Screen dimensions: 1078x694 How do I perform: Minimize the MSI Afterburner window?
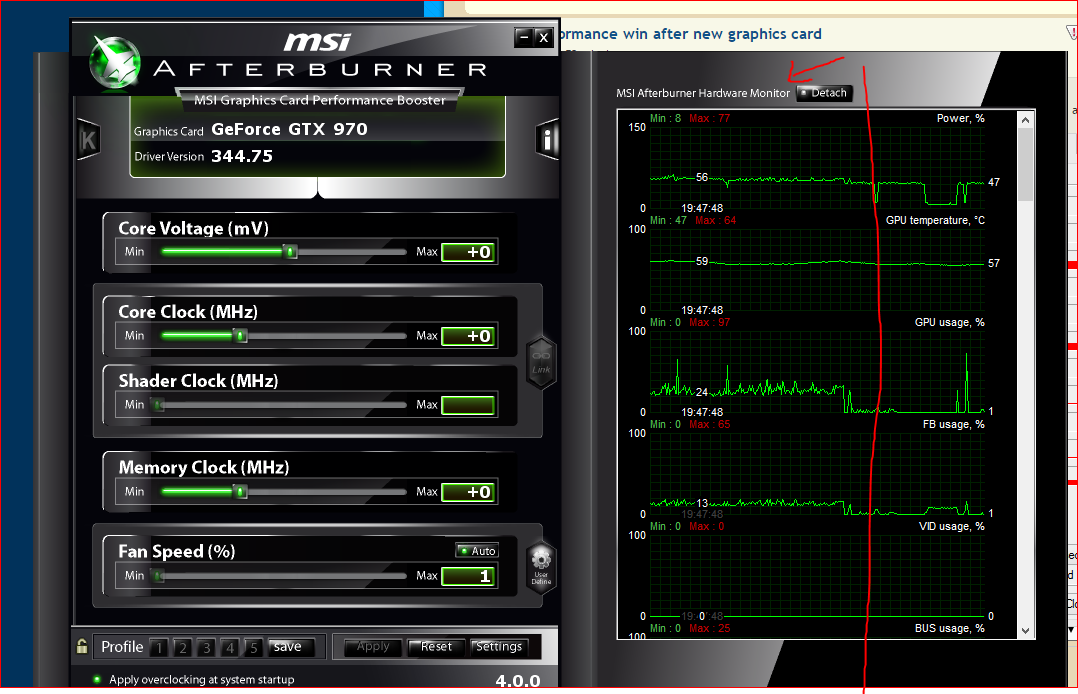[x=524, y=37]
